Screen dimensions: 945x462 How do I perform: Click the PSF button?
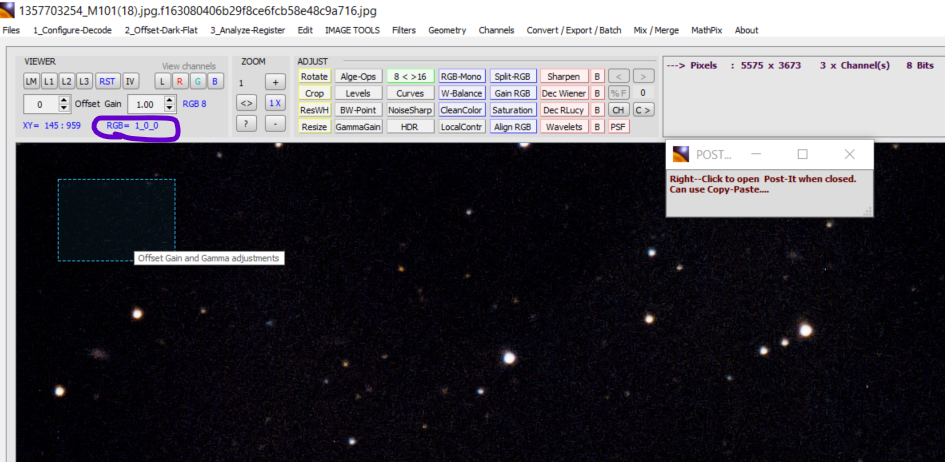tap(617, 127)
